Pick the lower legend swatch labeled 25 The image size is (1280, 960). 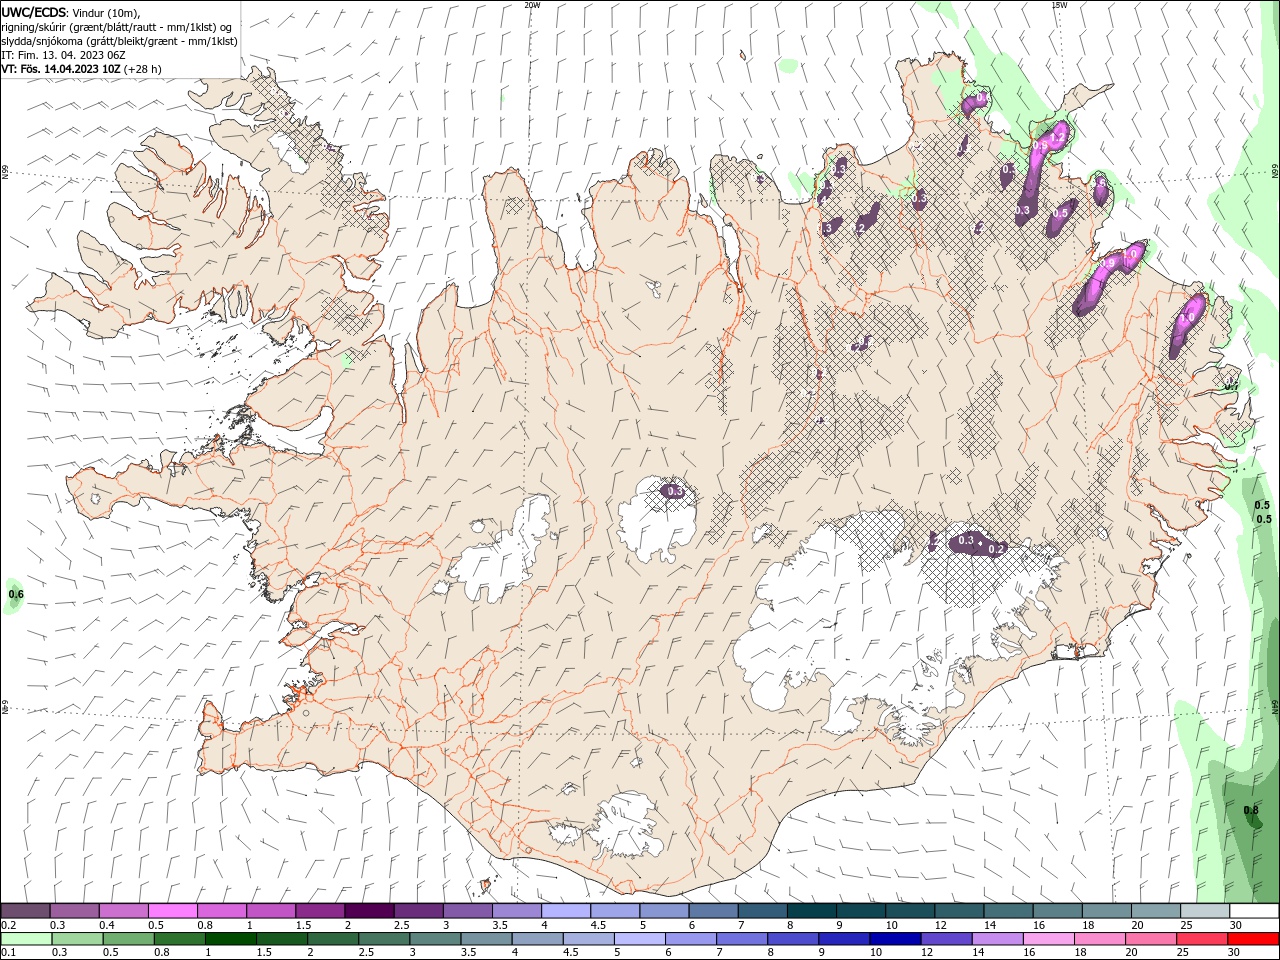coord(1203,939)
